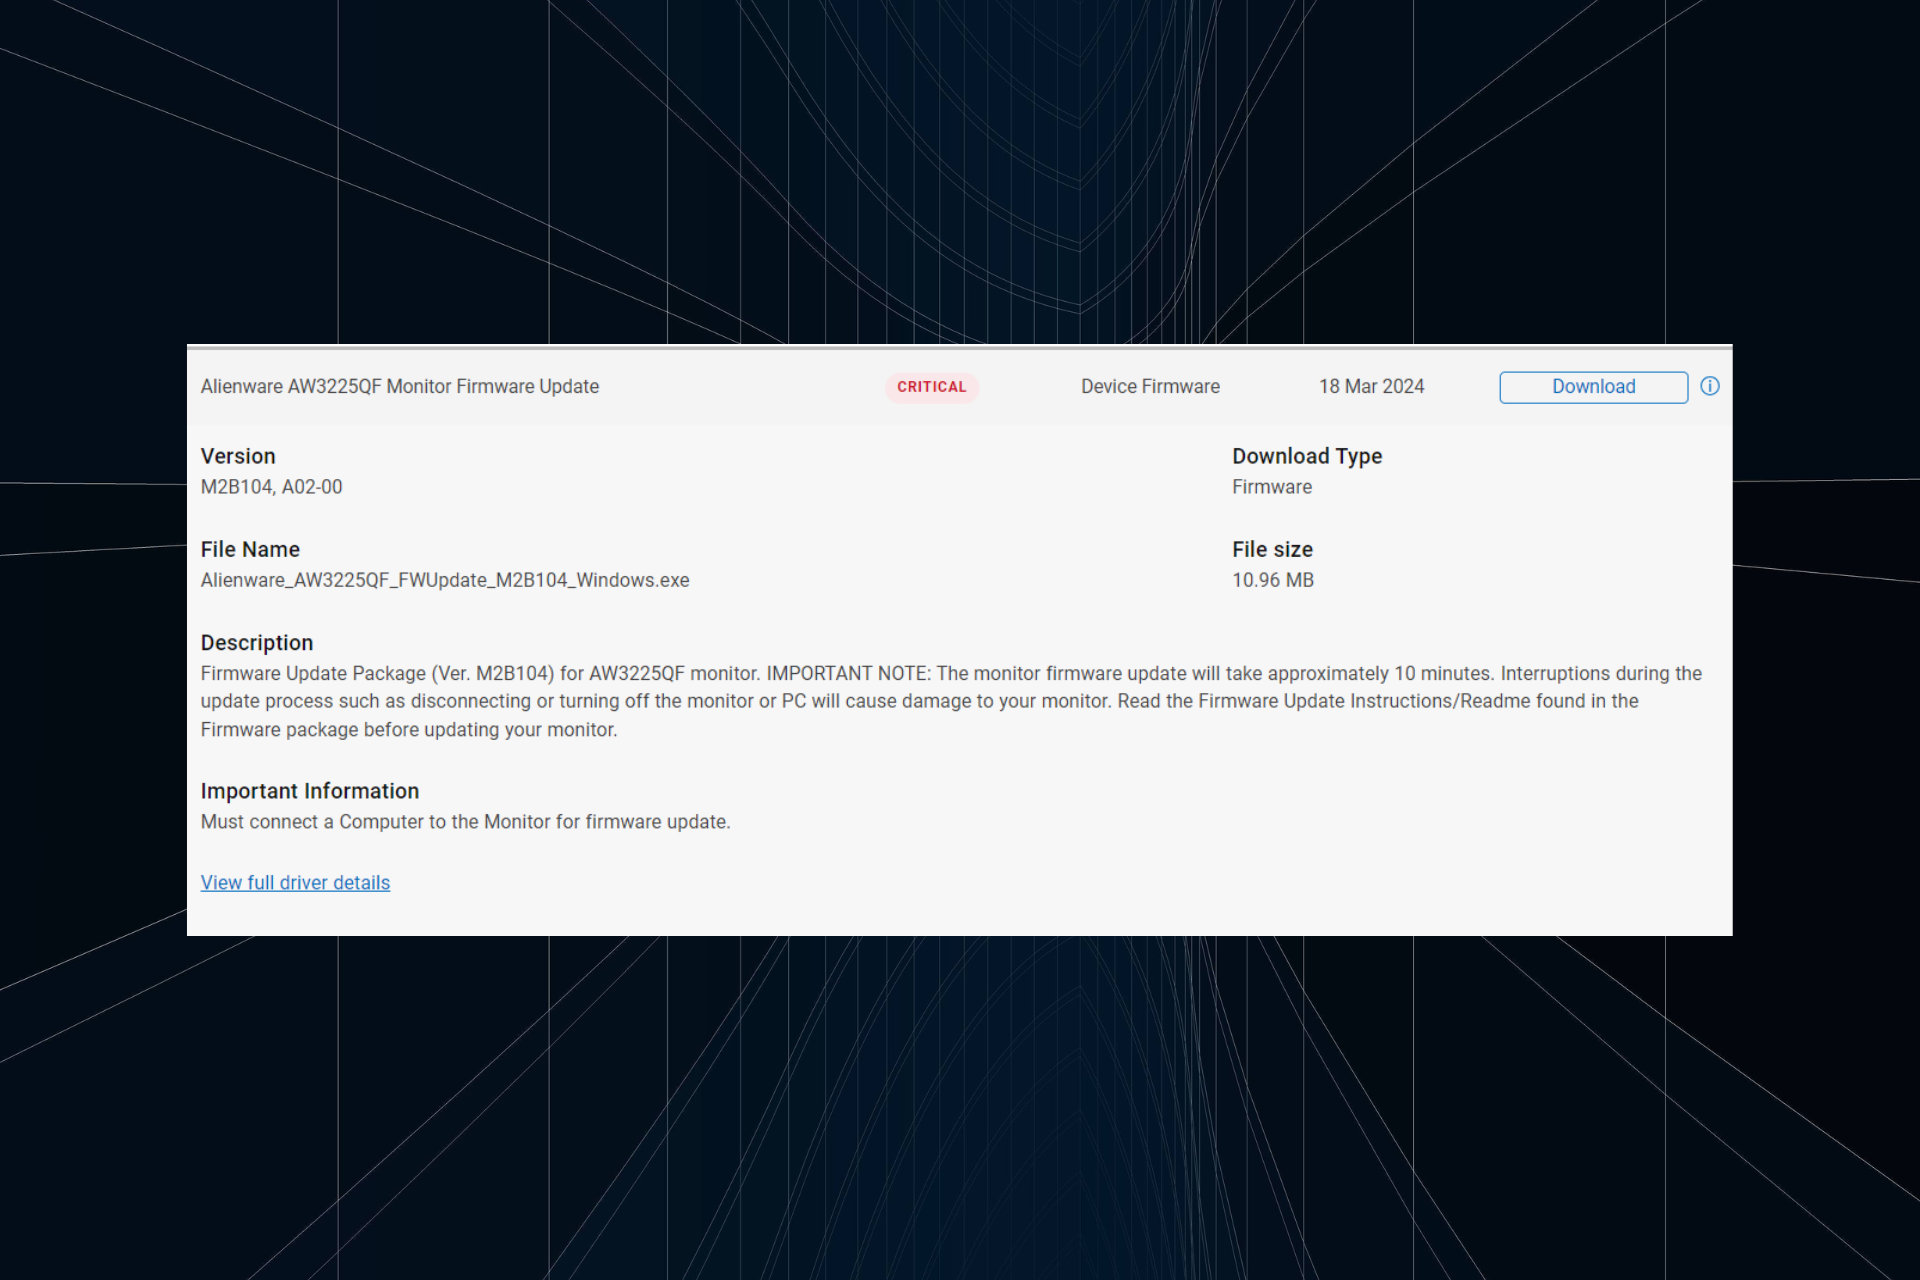Viewport: 1920px width, 1280px height.
Task: Click the File size heading
Action: (x=1272, y=549)
